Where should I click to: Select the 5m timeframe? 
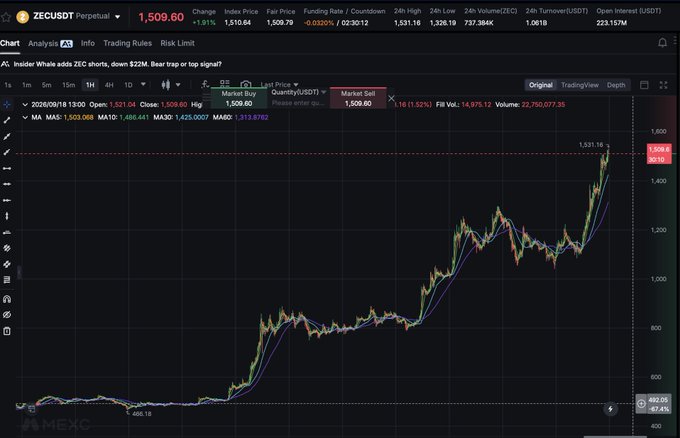pos(46,85)
